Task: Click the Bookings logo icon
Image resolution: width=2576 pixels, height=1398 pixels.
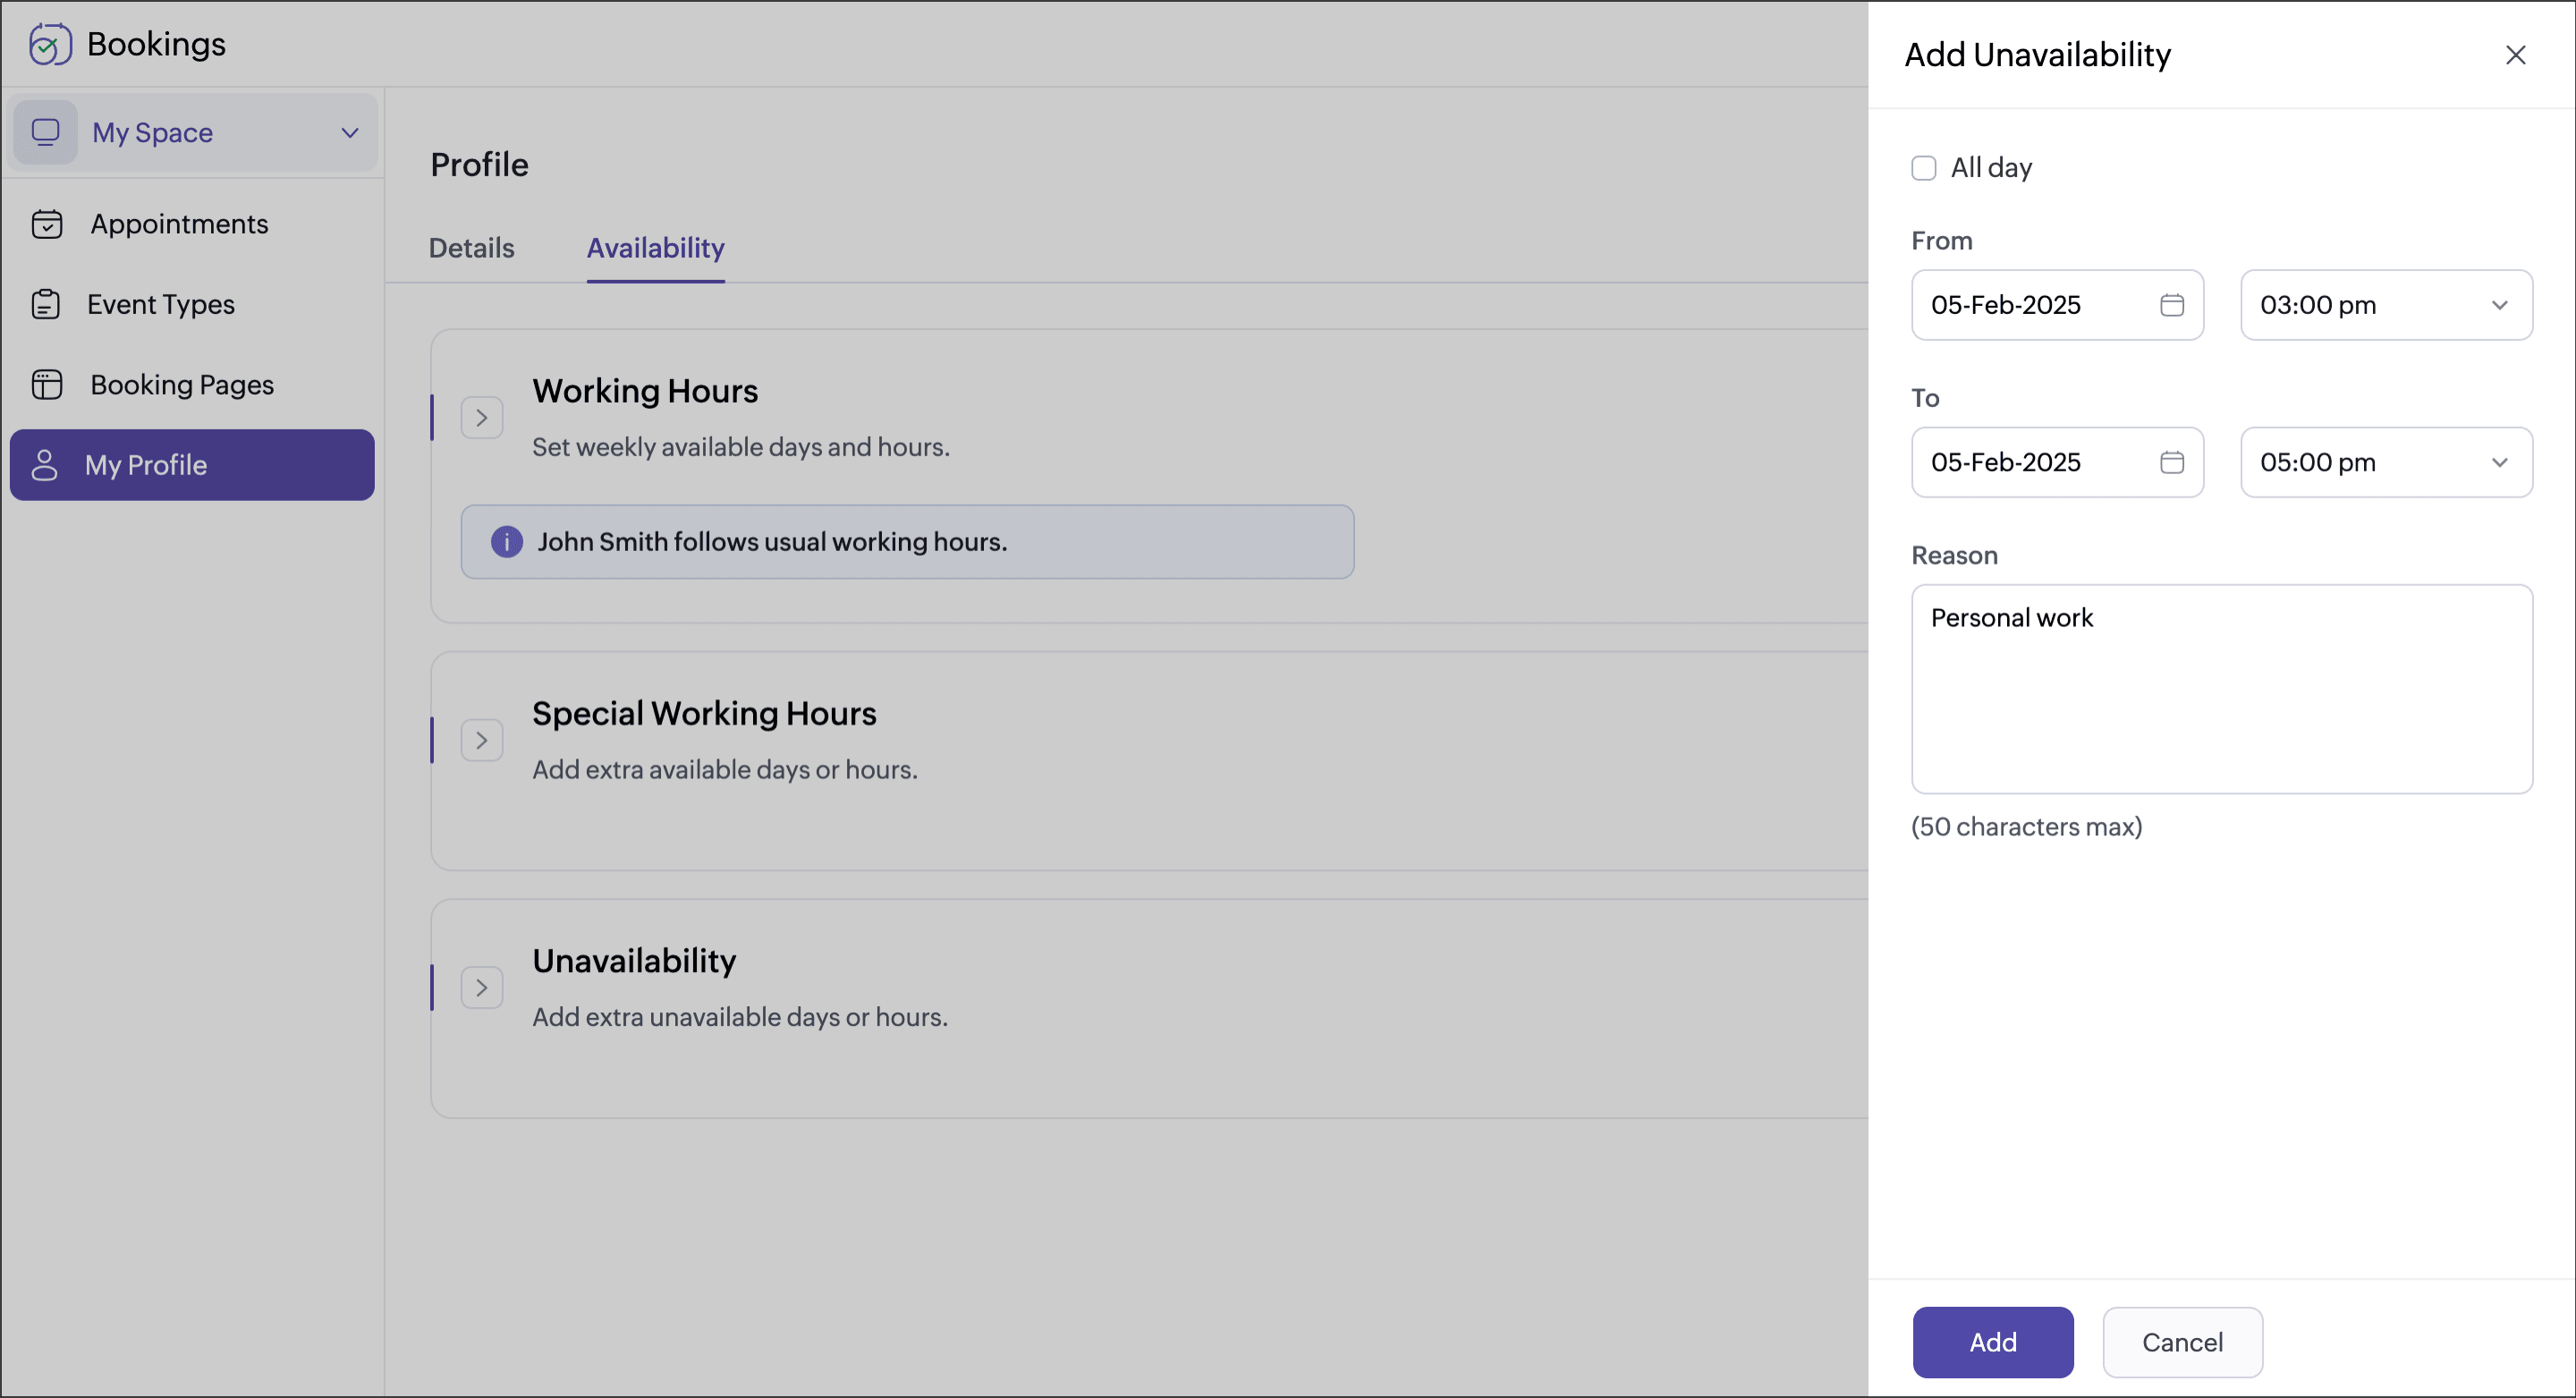Action: click(50, 44)
